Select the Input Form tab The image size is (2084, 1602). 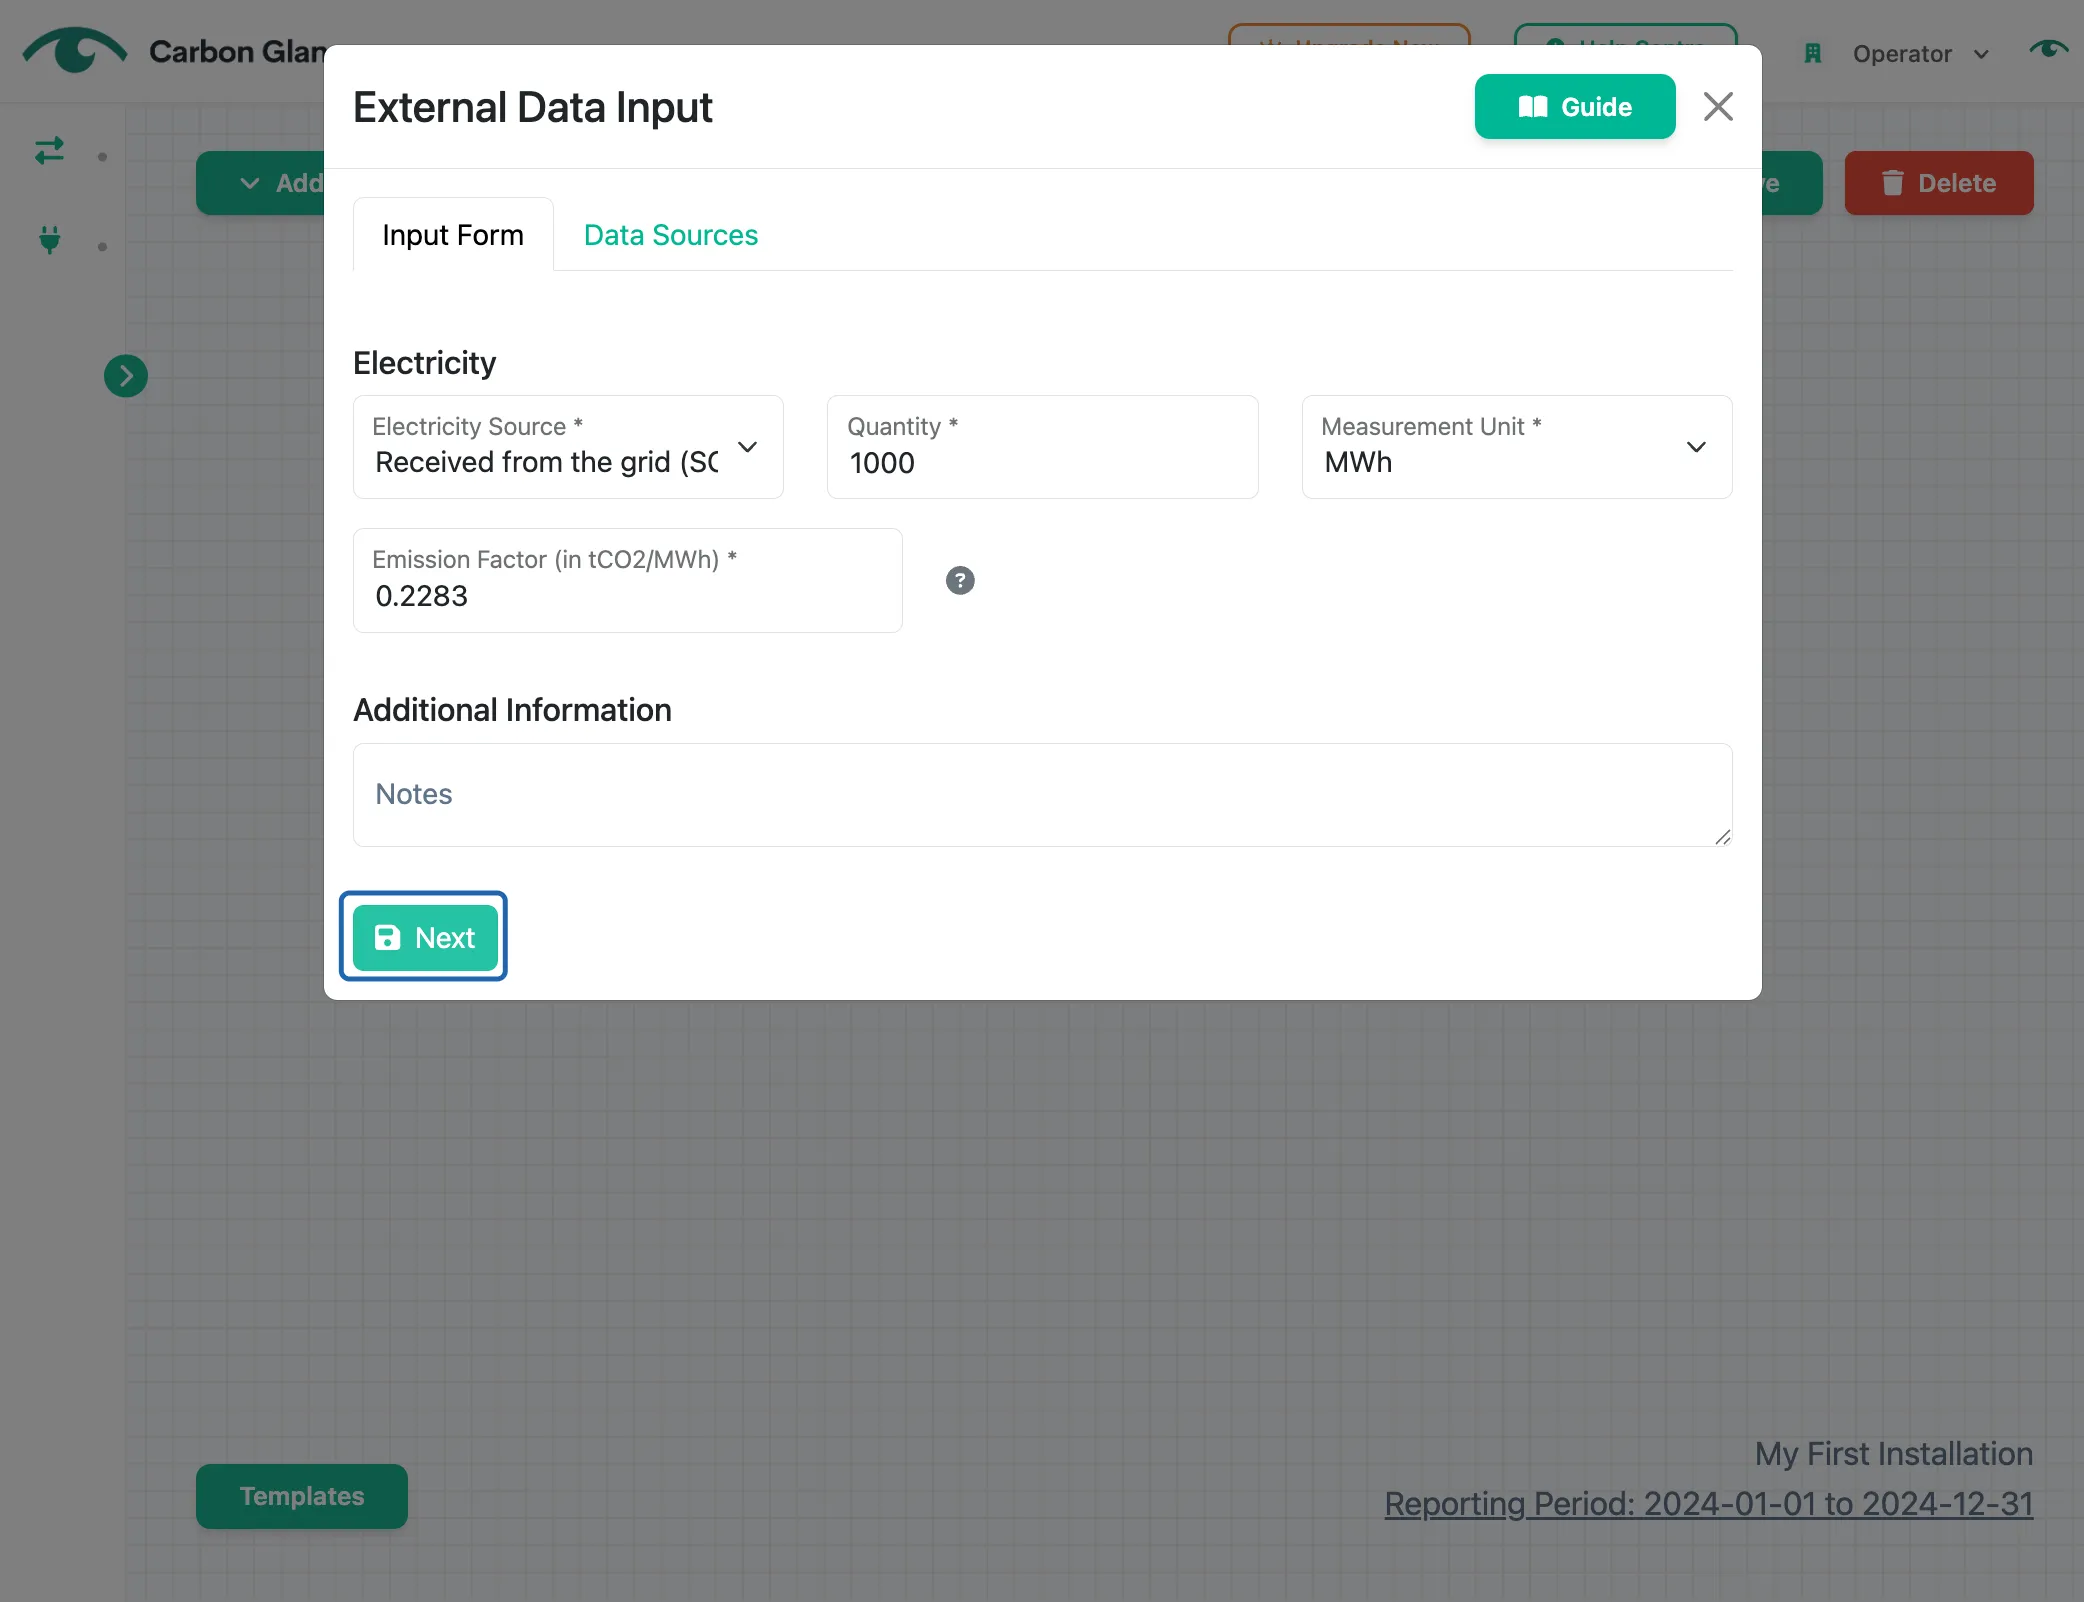pyautogui.click(x=453, y=235)
